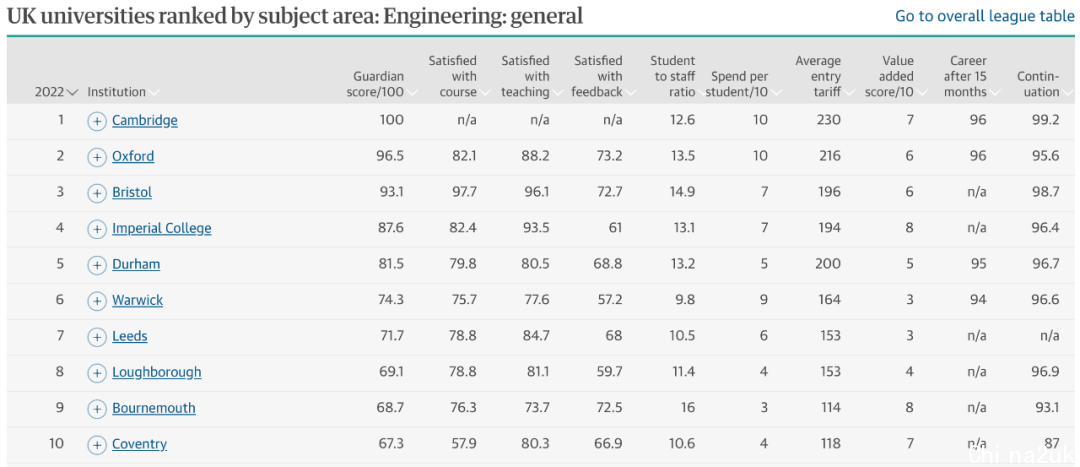The width and height of the screenshot is (1080, 467).
Task: Sort by Average entry tariff column
Action: coord(818,76)
